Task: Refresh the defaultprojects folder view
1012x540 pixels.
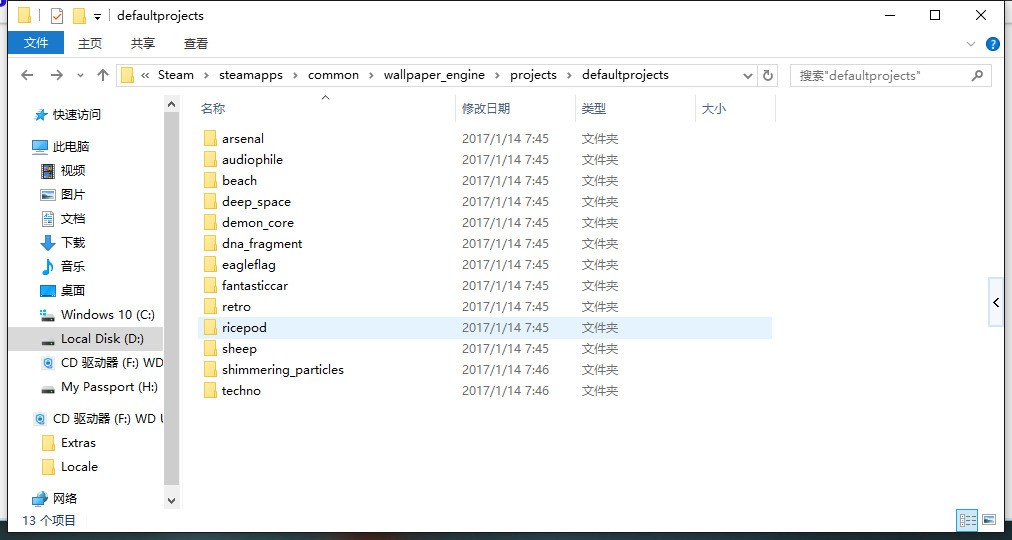Action: [x=768, y=75]
